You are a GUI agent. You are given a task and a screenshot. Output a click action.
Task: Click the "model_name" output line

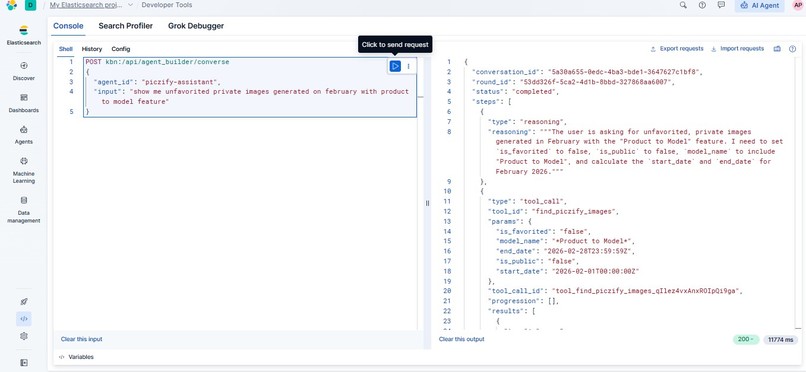pos(565,241)
